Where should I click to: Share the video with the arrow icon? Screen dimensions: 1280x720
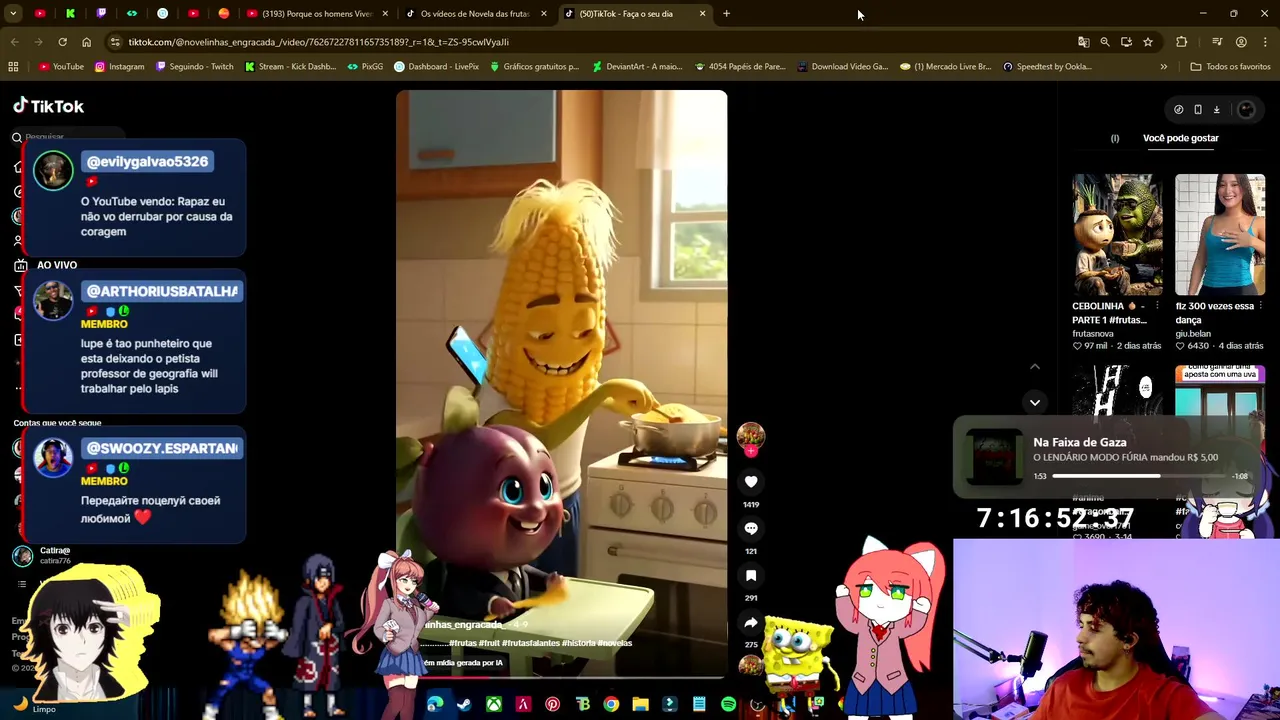tap(751, 622)
